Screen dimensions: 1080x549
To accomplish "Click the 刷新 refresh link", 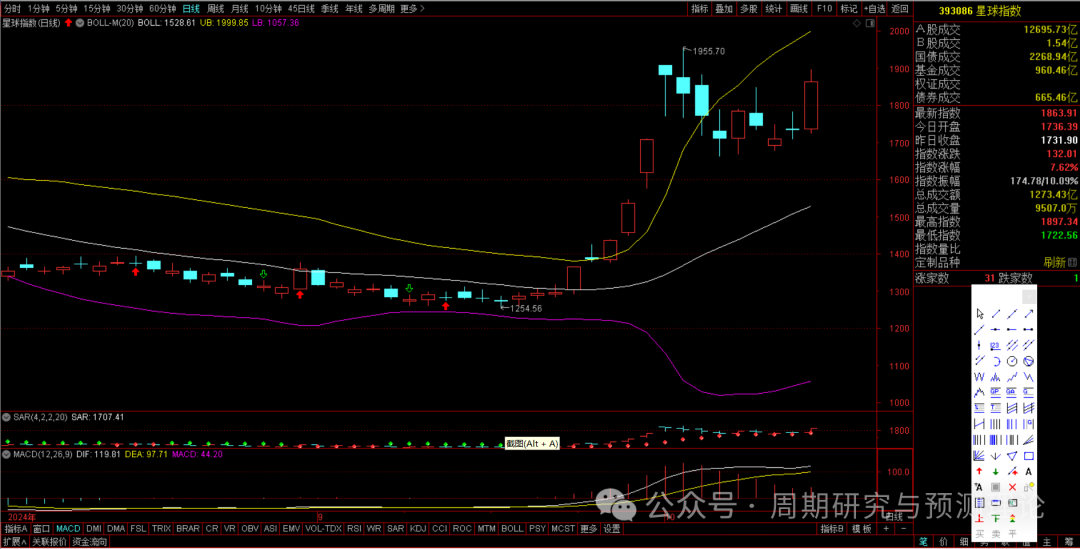I will (1054, 262).
